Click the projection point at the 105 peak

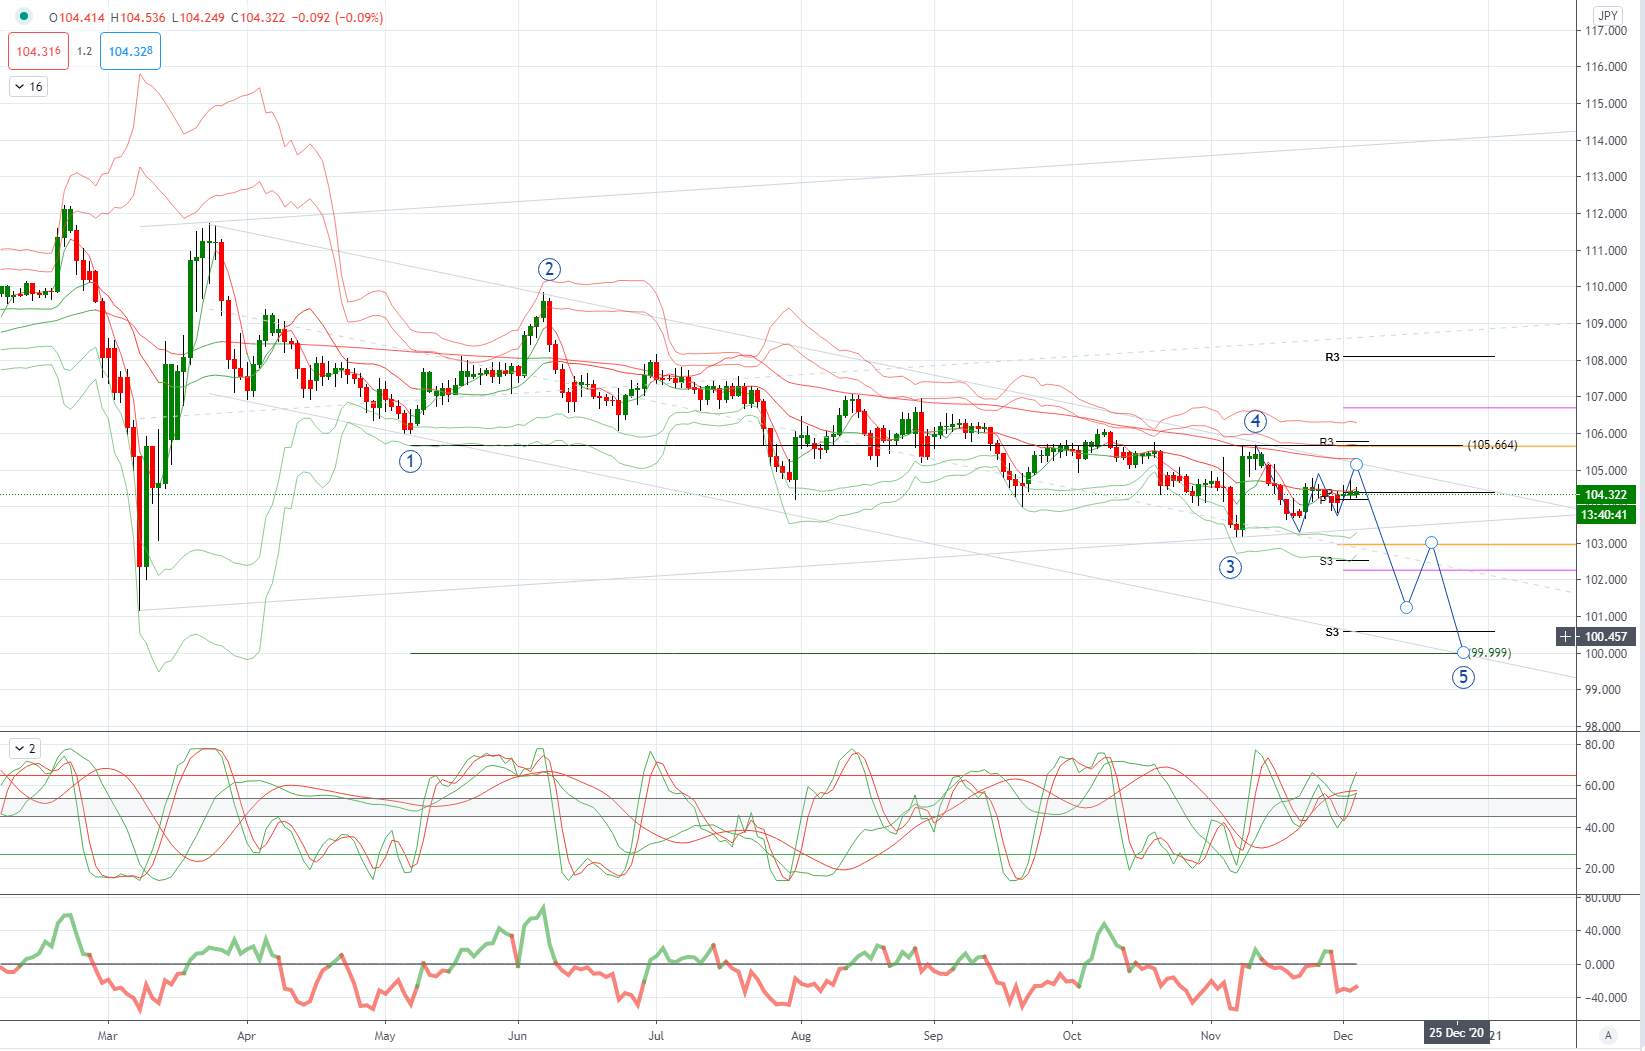click(x=1356, y=464)
